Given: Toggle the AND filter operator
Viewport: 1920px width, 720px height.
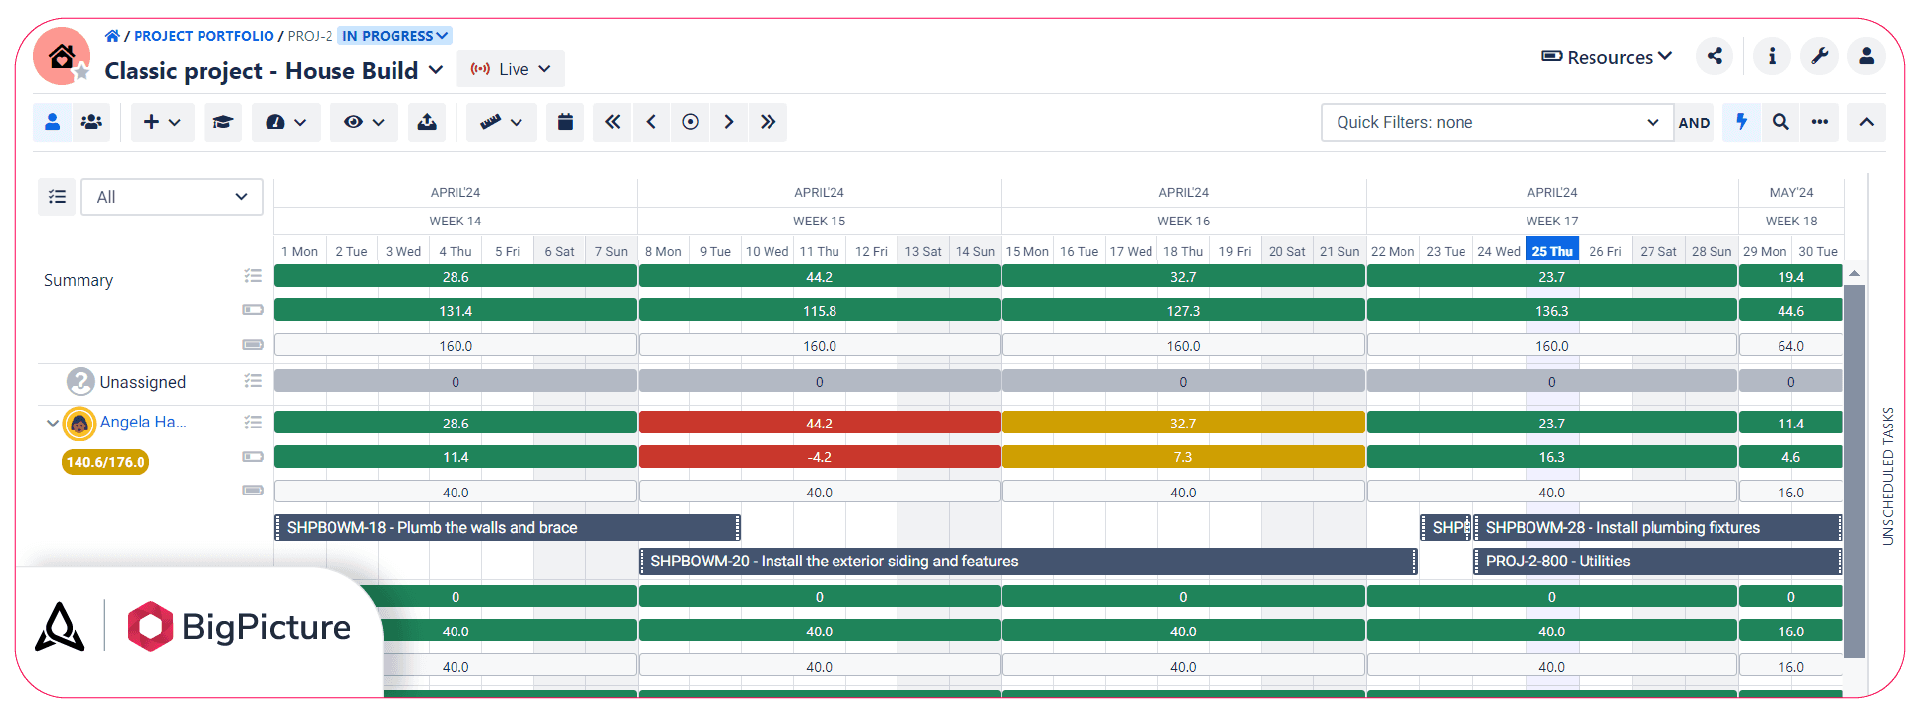Looking at the screenshot, I should (x=1694, y=122).
